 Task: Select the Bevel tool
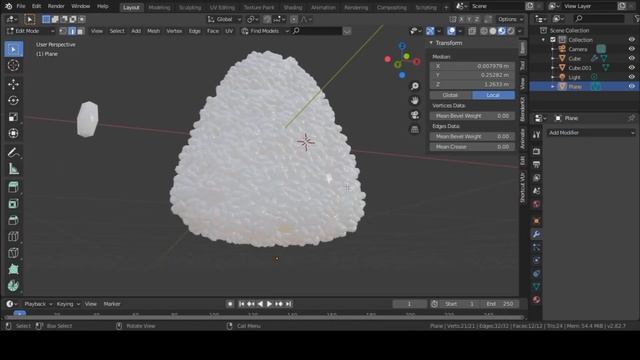[13, 220]
